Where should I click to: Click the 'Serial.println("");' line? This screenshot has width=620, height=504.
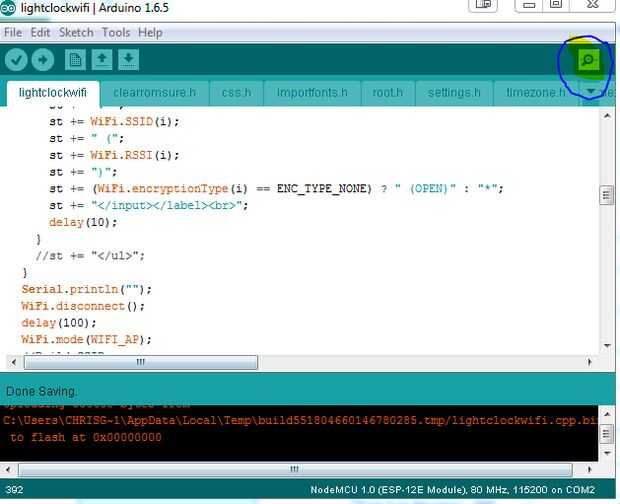point(87,290)
